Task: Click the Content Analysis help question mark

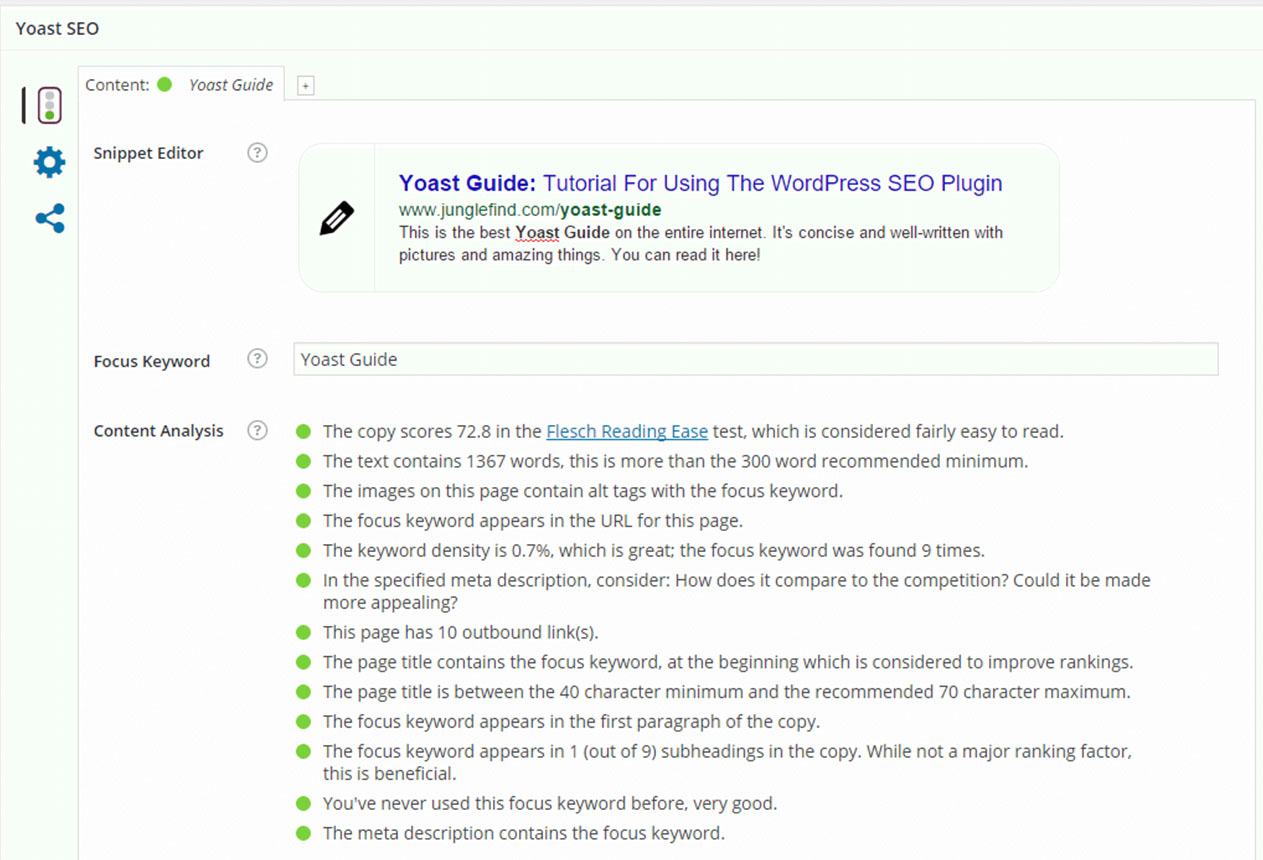Action: (257, 431)
